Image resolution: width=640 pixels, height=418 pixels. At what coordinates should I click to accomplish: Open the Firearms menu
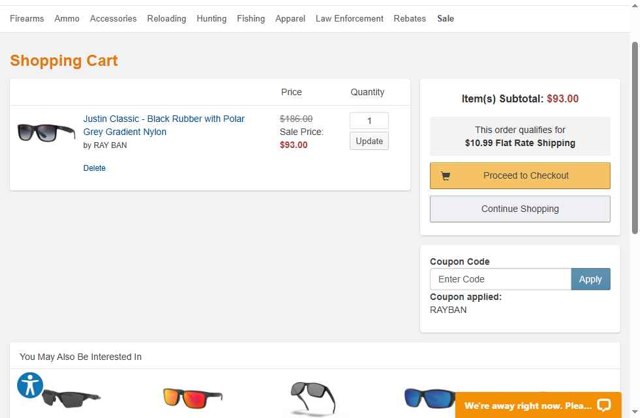coord(27,19)
